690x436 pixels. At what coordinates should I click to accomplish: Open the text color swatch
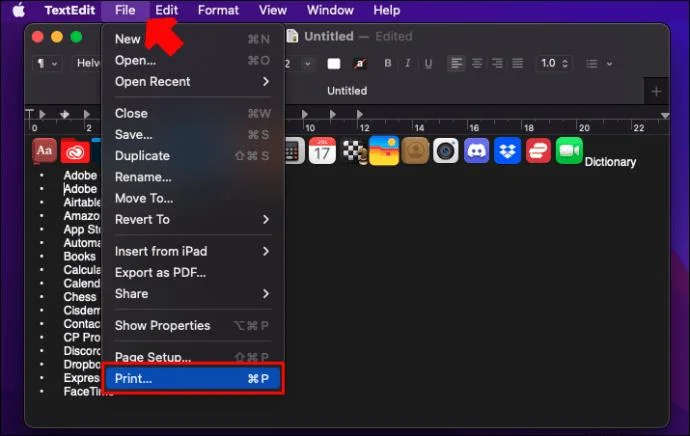coord(334,64)
